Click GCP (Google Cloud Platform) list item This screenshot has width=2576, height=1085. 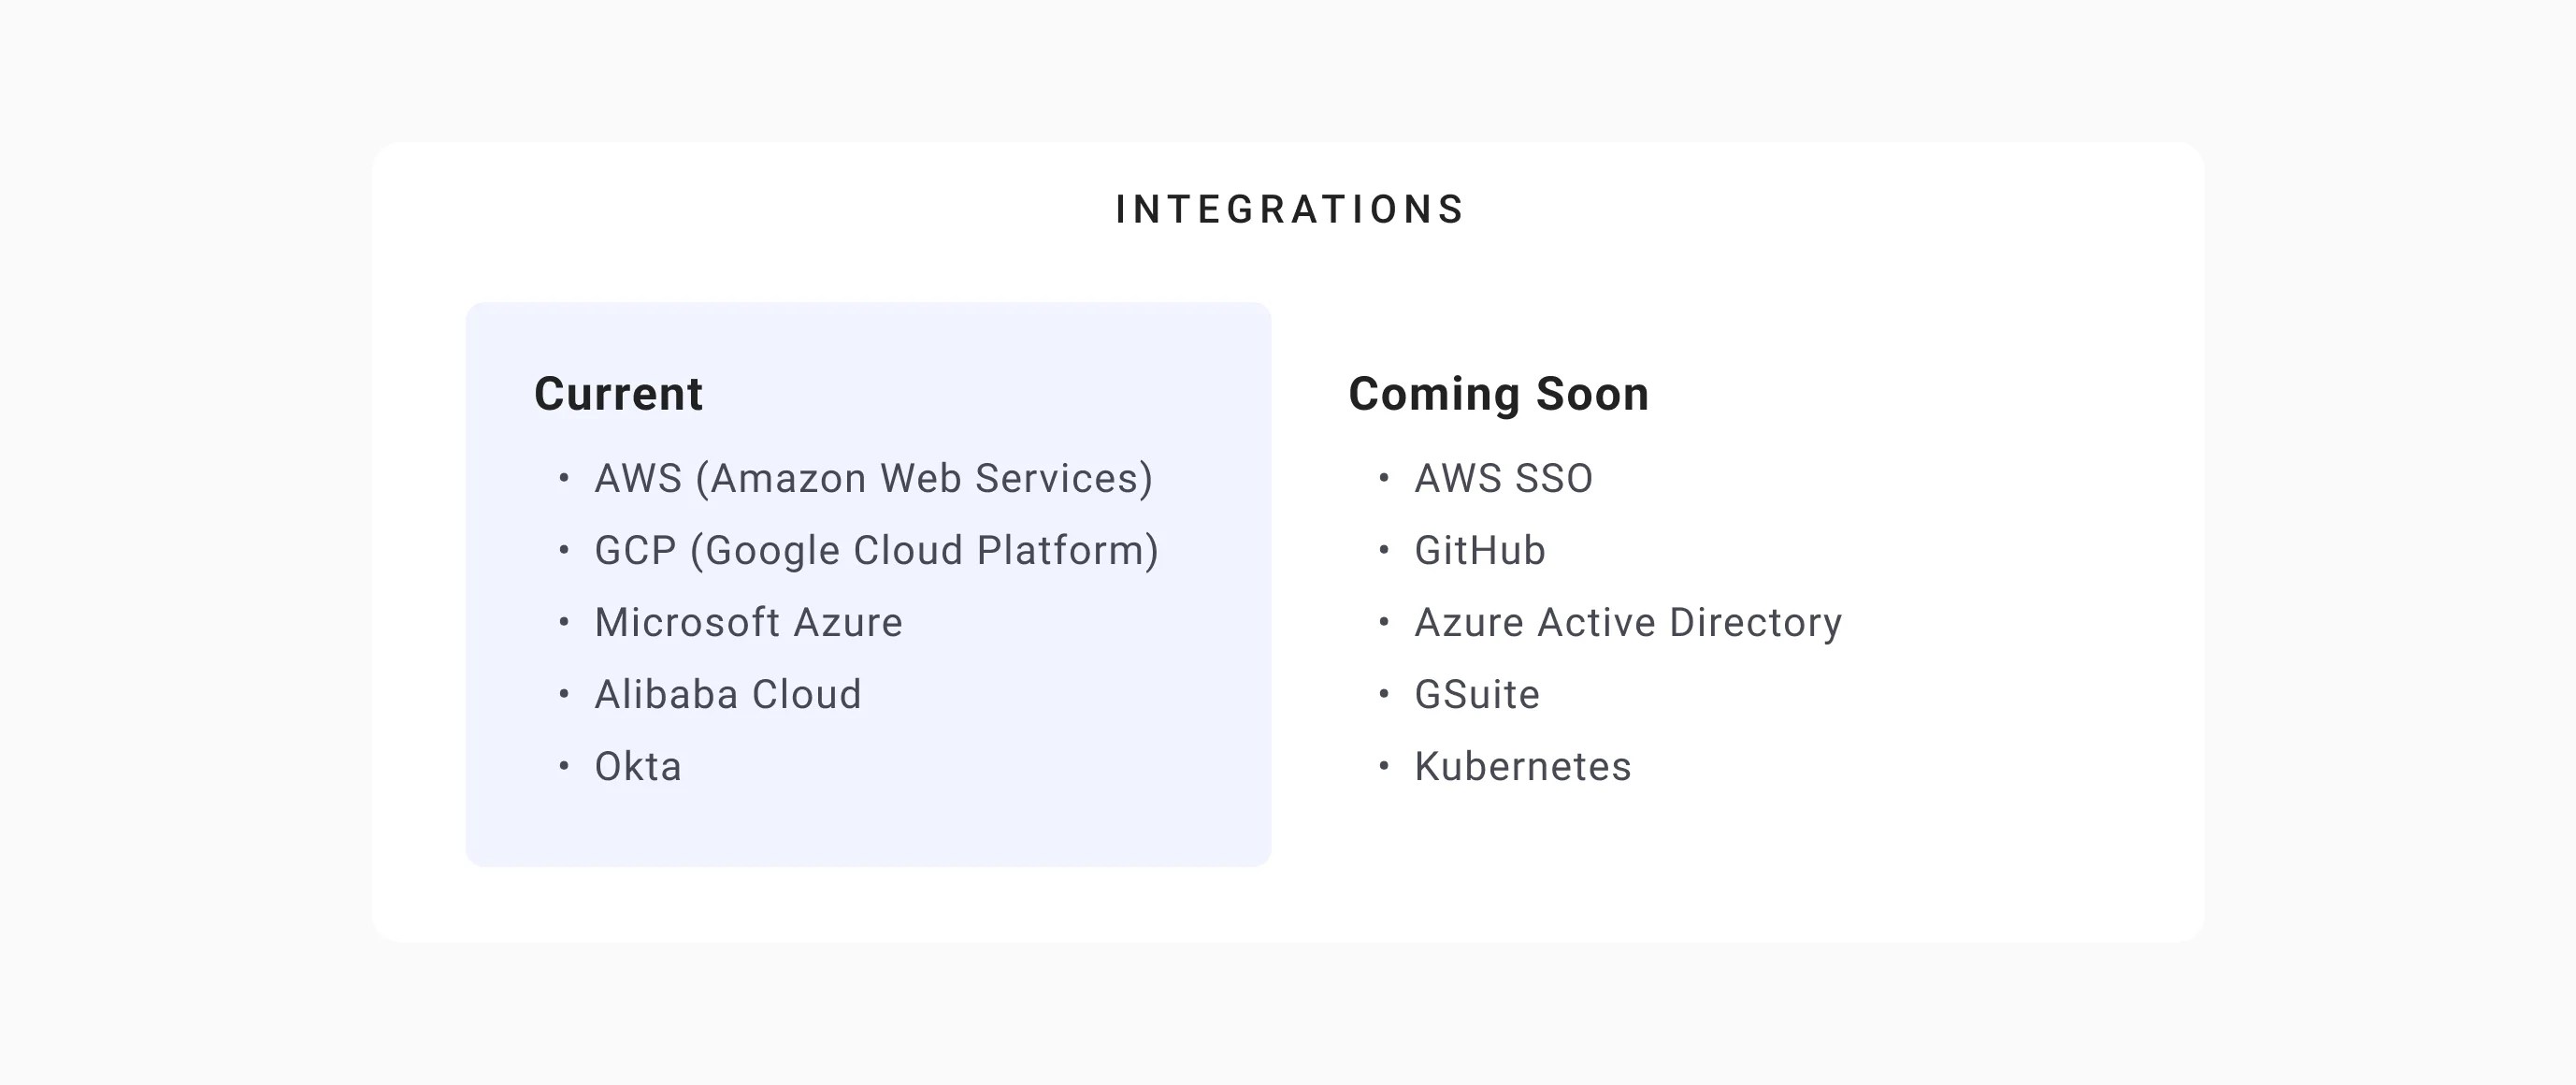[878, 549]
